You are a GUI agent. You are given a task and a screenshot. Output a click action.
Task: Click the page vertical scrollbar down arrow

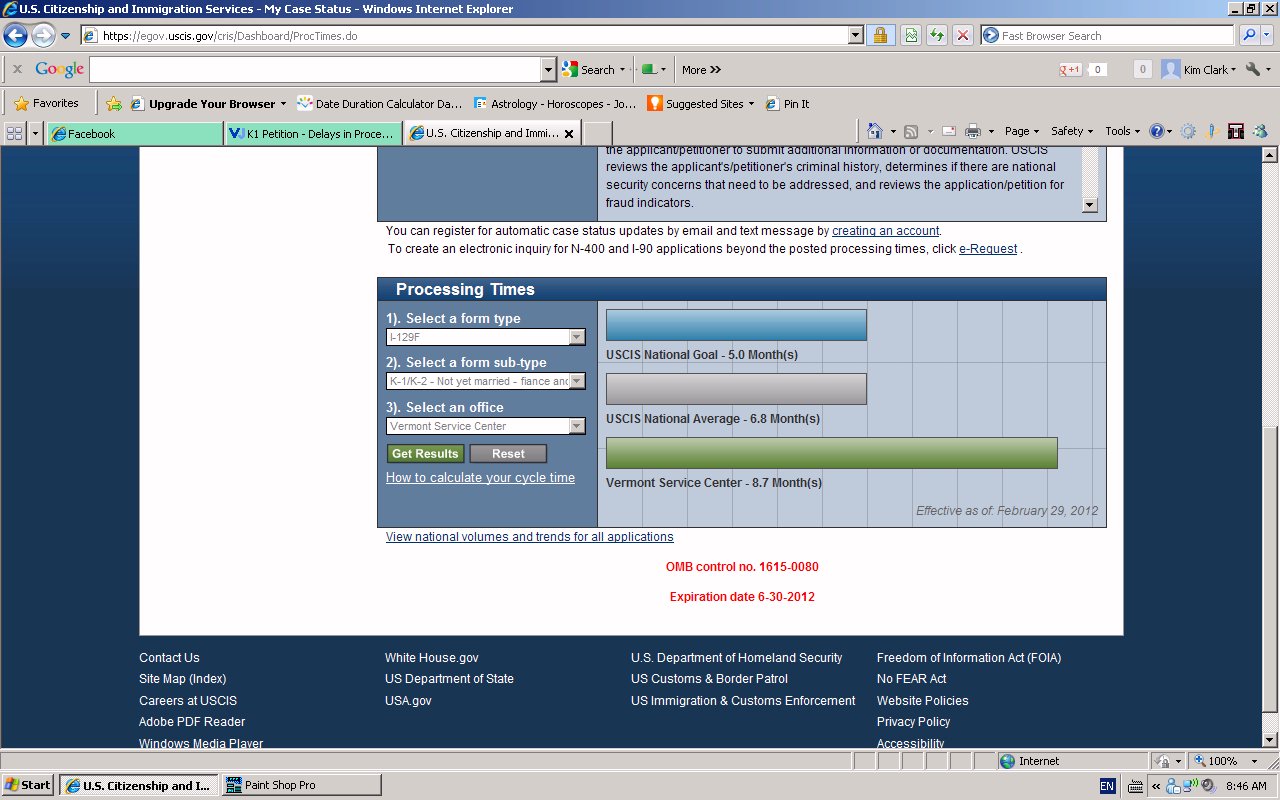1270,739
